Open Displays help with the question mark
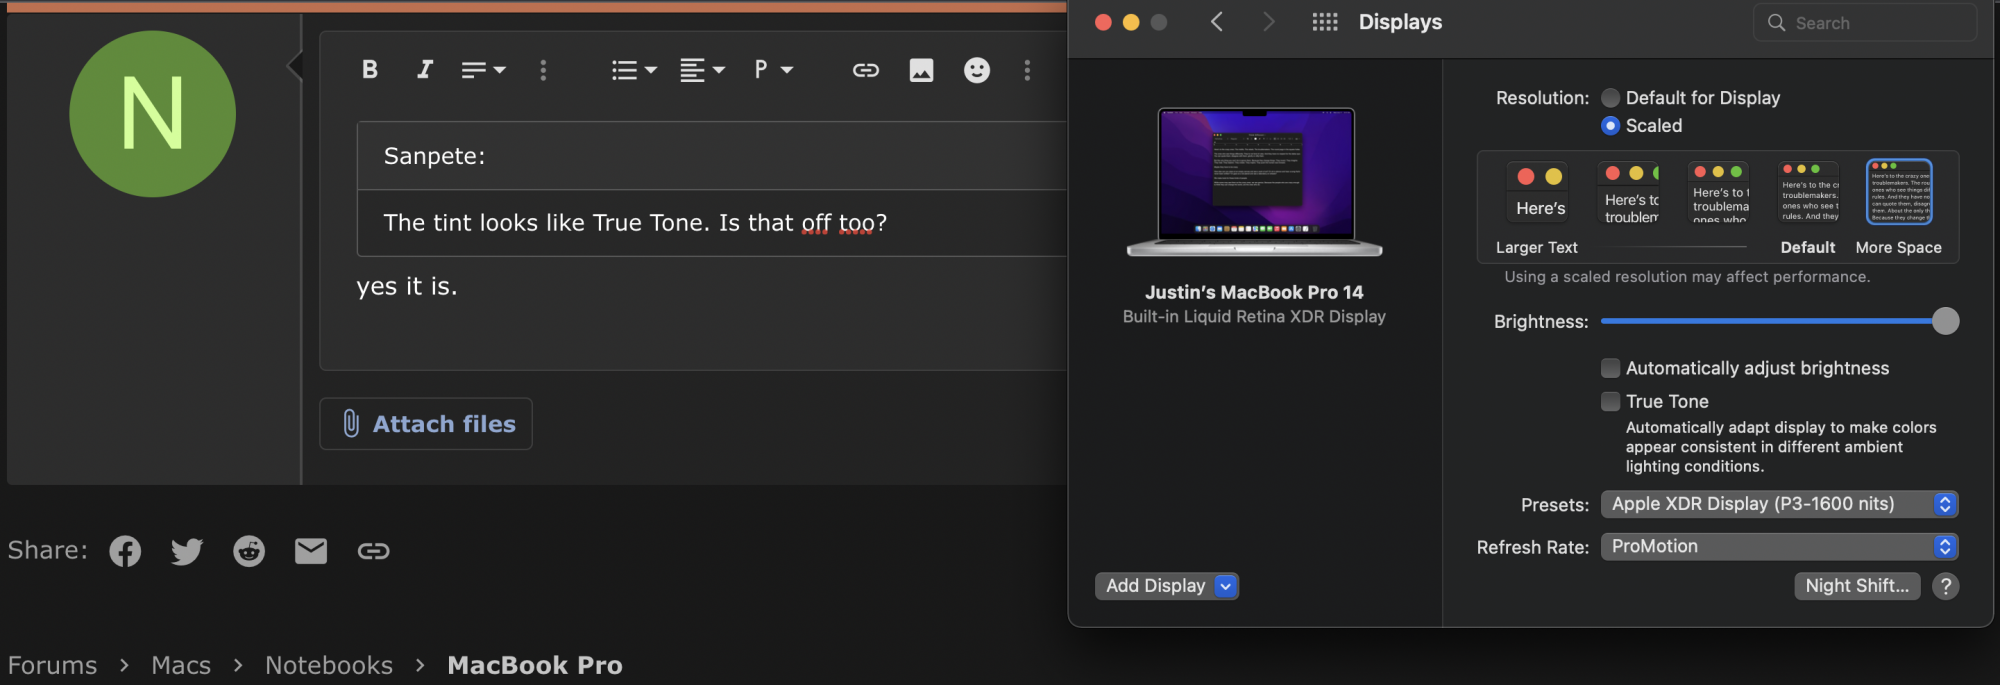Screen dimensions: 2000x685 [x=1946, y=586]
